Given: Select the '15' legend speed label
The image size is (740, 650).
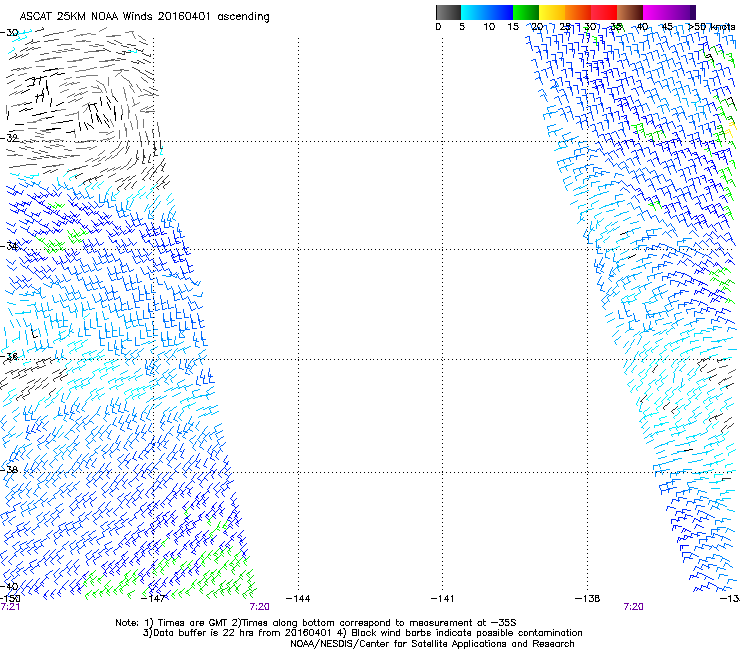Looking at the screenshot, I should 513,27.
